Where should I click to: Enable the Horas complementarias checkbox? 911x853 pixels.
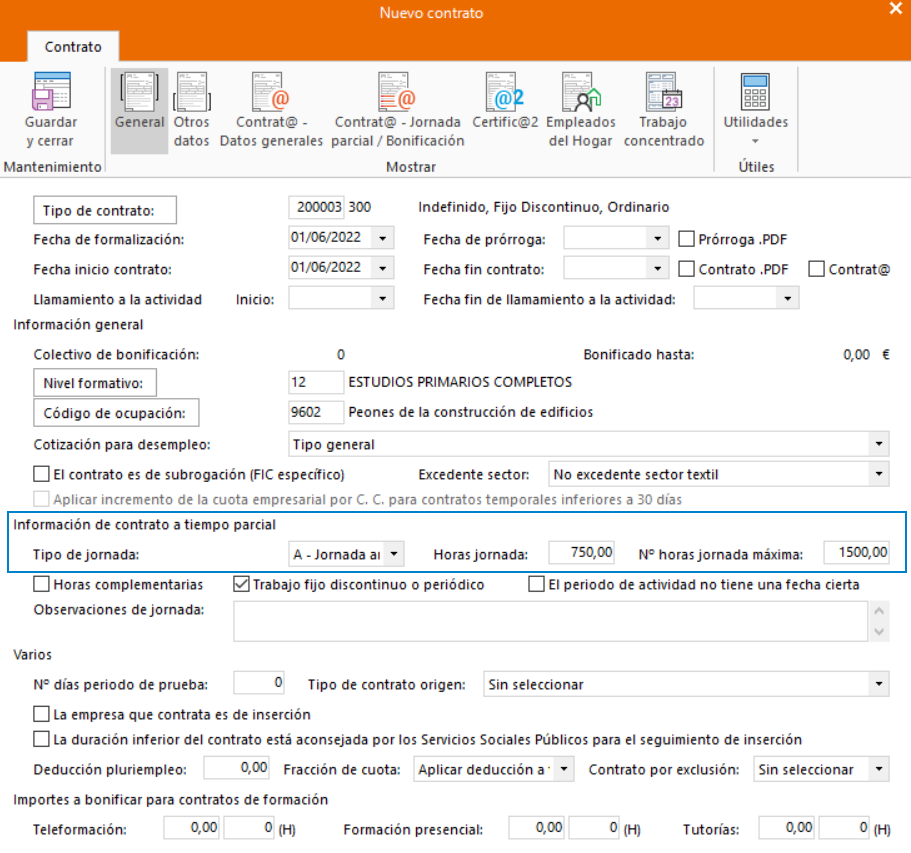pyautogui.click(x=41, y=584)
